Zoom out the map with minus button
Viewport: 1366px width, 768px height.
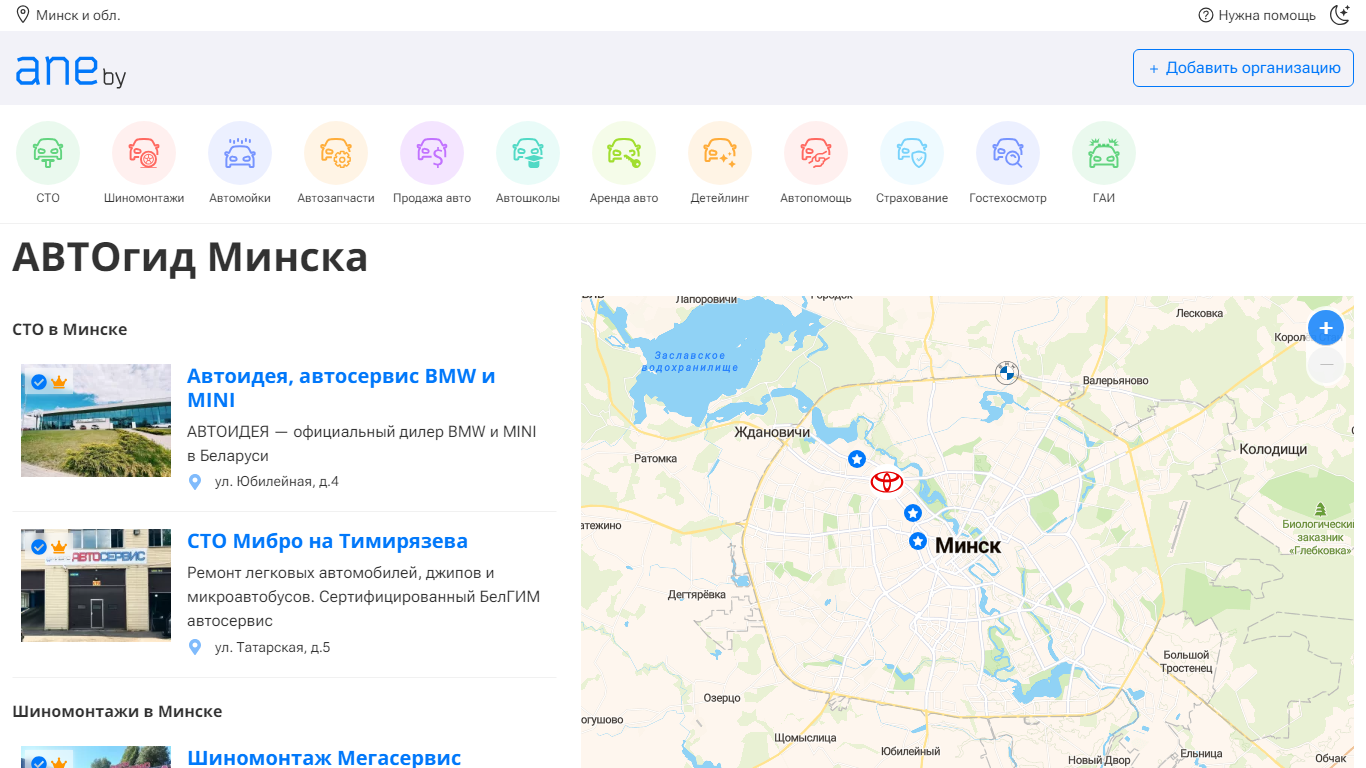[x=1326, y=366]
